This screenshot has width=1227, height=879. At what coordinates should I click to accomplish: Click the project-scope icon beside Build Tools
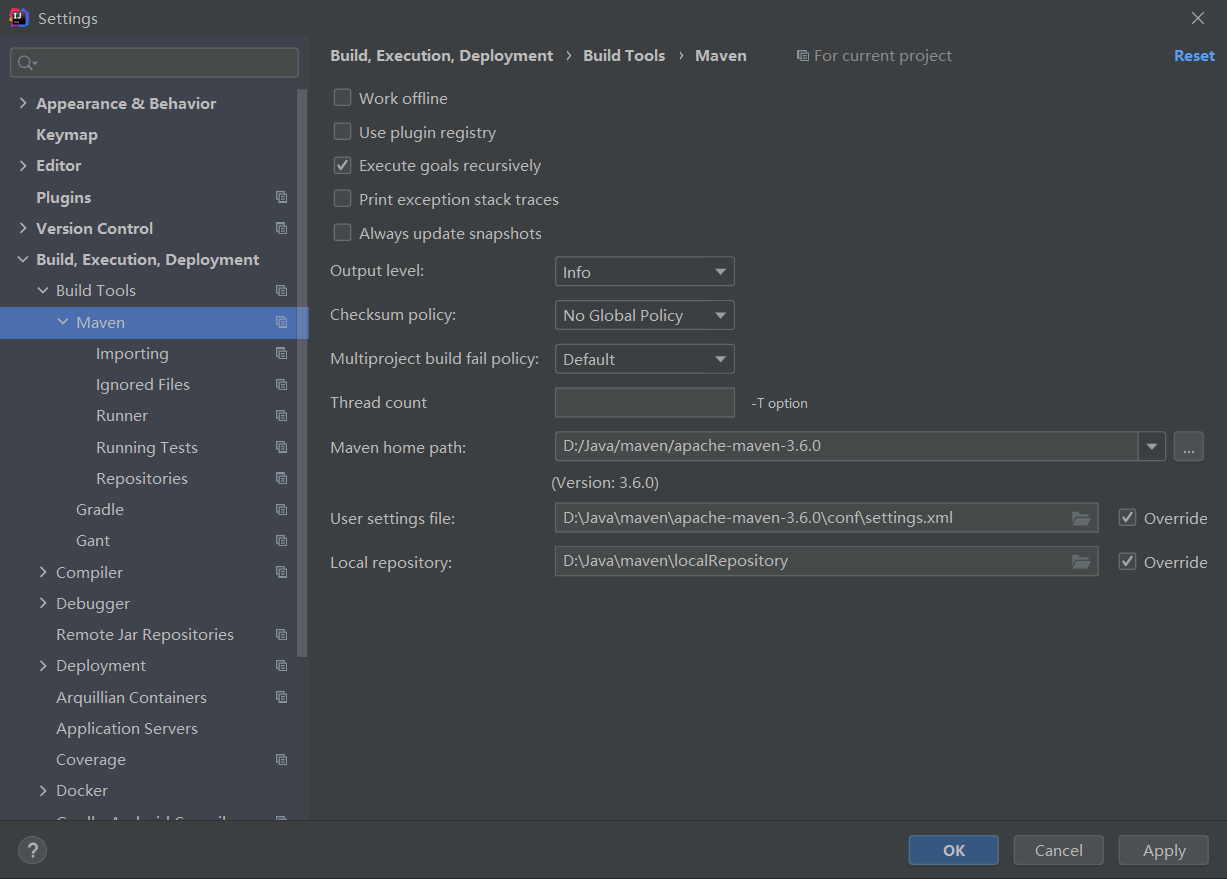pyautogui.click(x=282, y=290)
